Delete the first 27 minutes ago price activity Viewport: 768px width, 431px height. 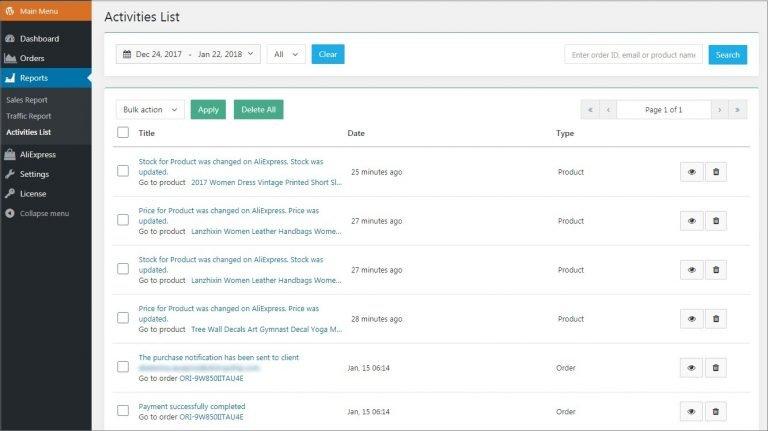[716, 221]
